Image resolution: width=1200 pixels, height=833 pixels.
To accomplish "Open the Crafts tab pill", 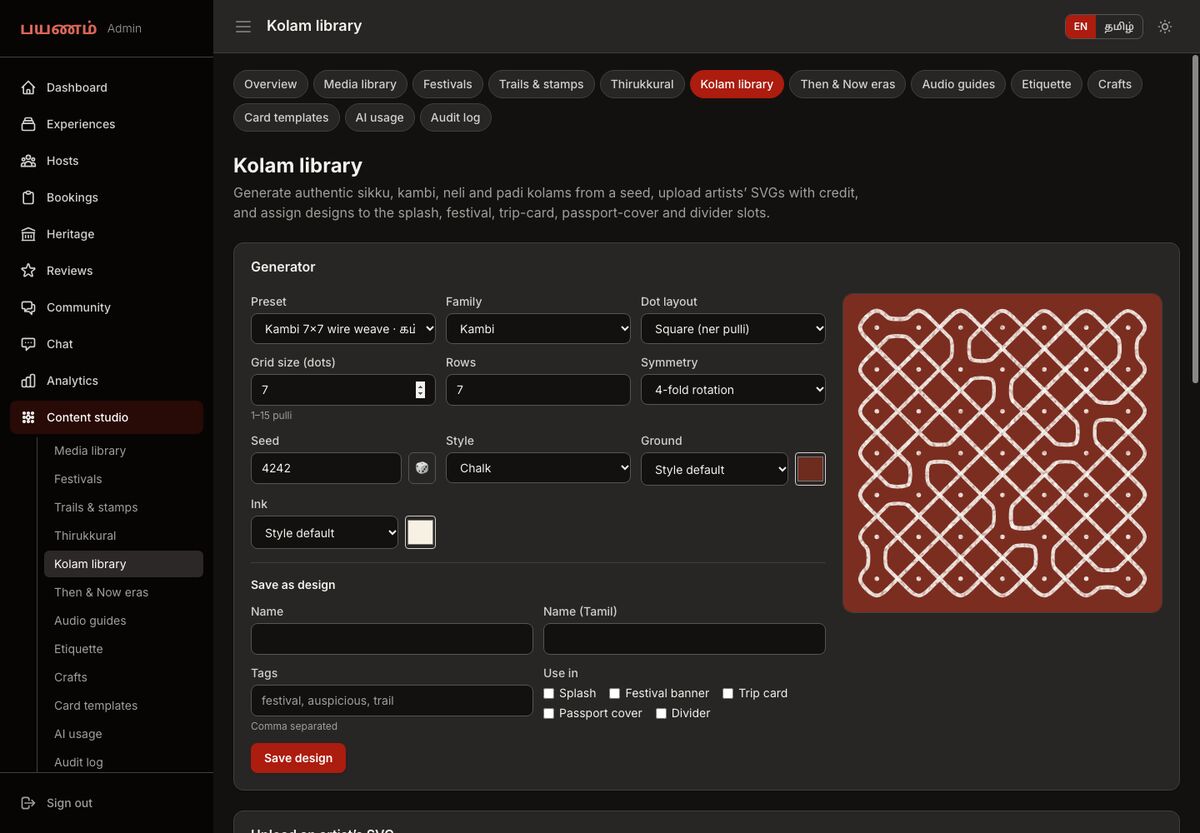I will click(x=1115, y=84).
